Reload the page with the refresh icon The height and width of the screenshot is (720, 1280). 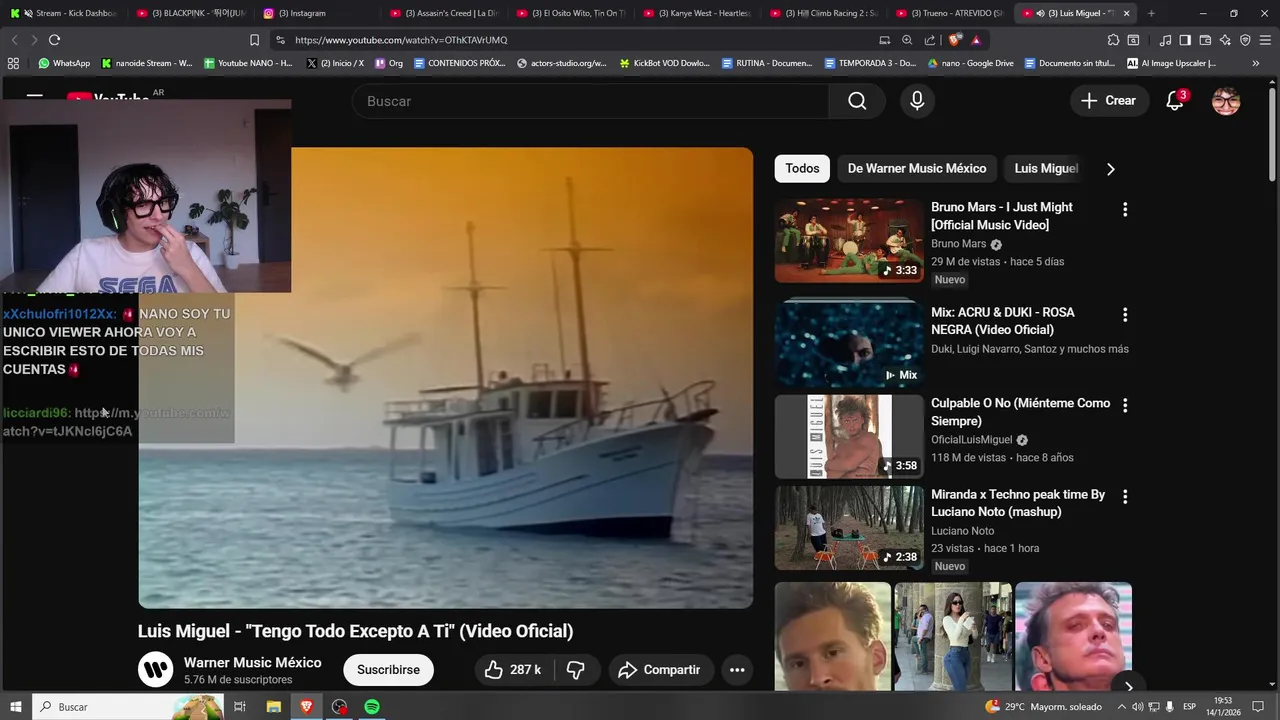[x=54, y=40]
